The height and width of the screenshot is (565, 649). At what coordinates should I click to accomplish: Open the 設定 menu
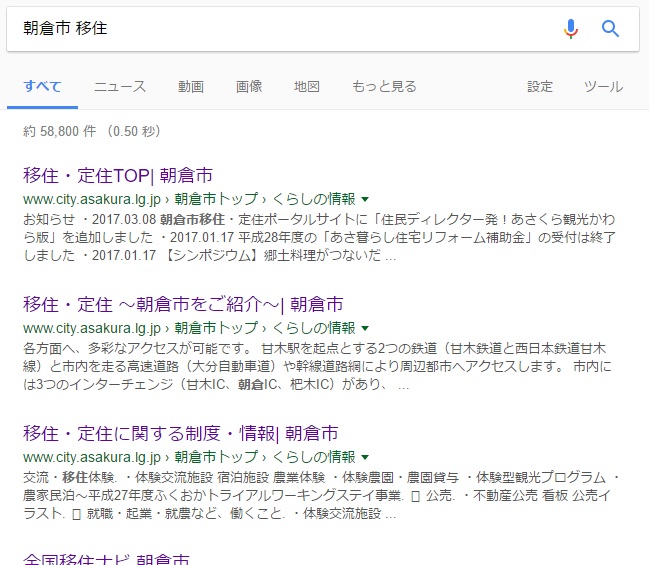(x=540, y=87)
